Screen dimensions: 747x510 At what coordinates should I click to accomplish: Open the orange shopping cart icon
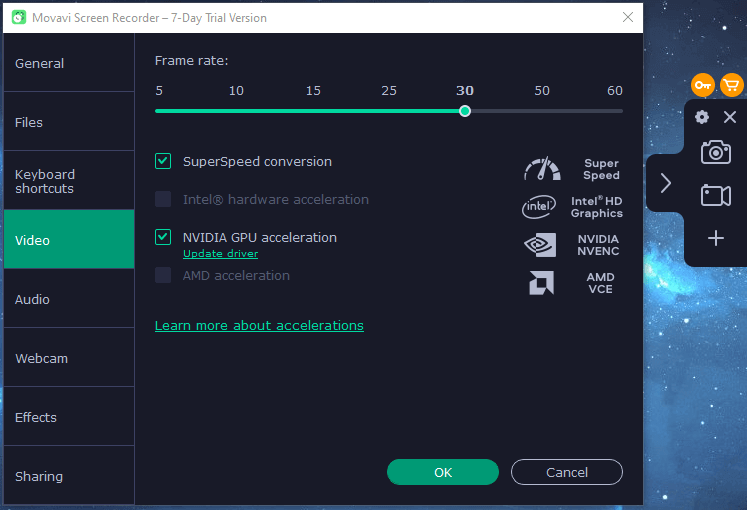point(732,85)
